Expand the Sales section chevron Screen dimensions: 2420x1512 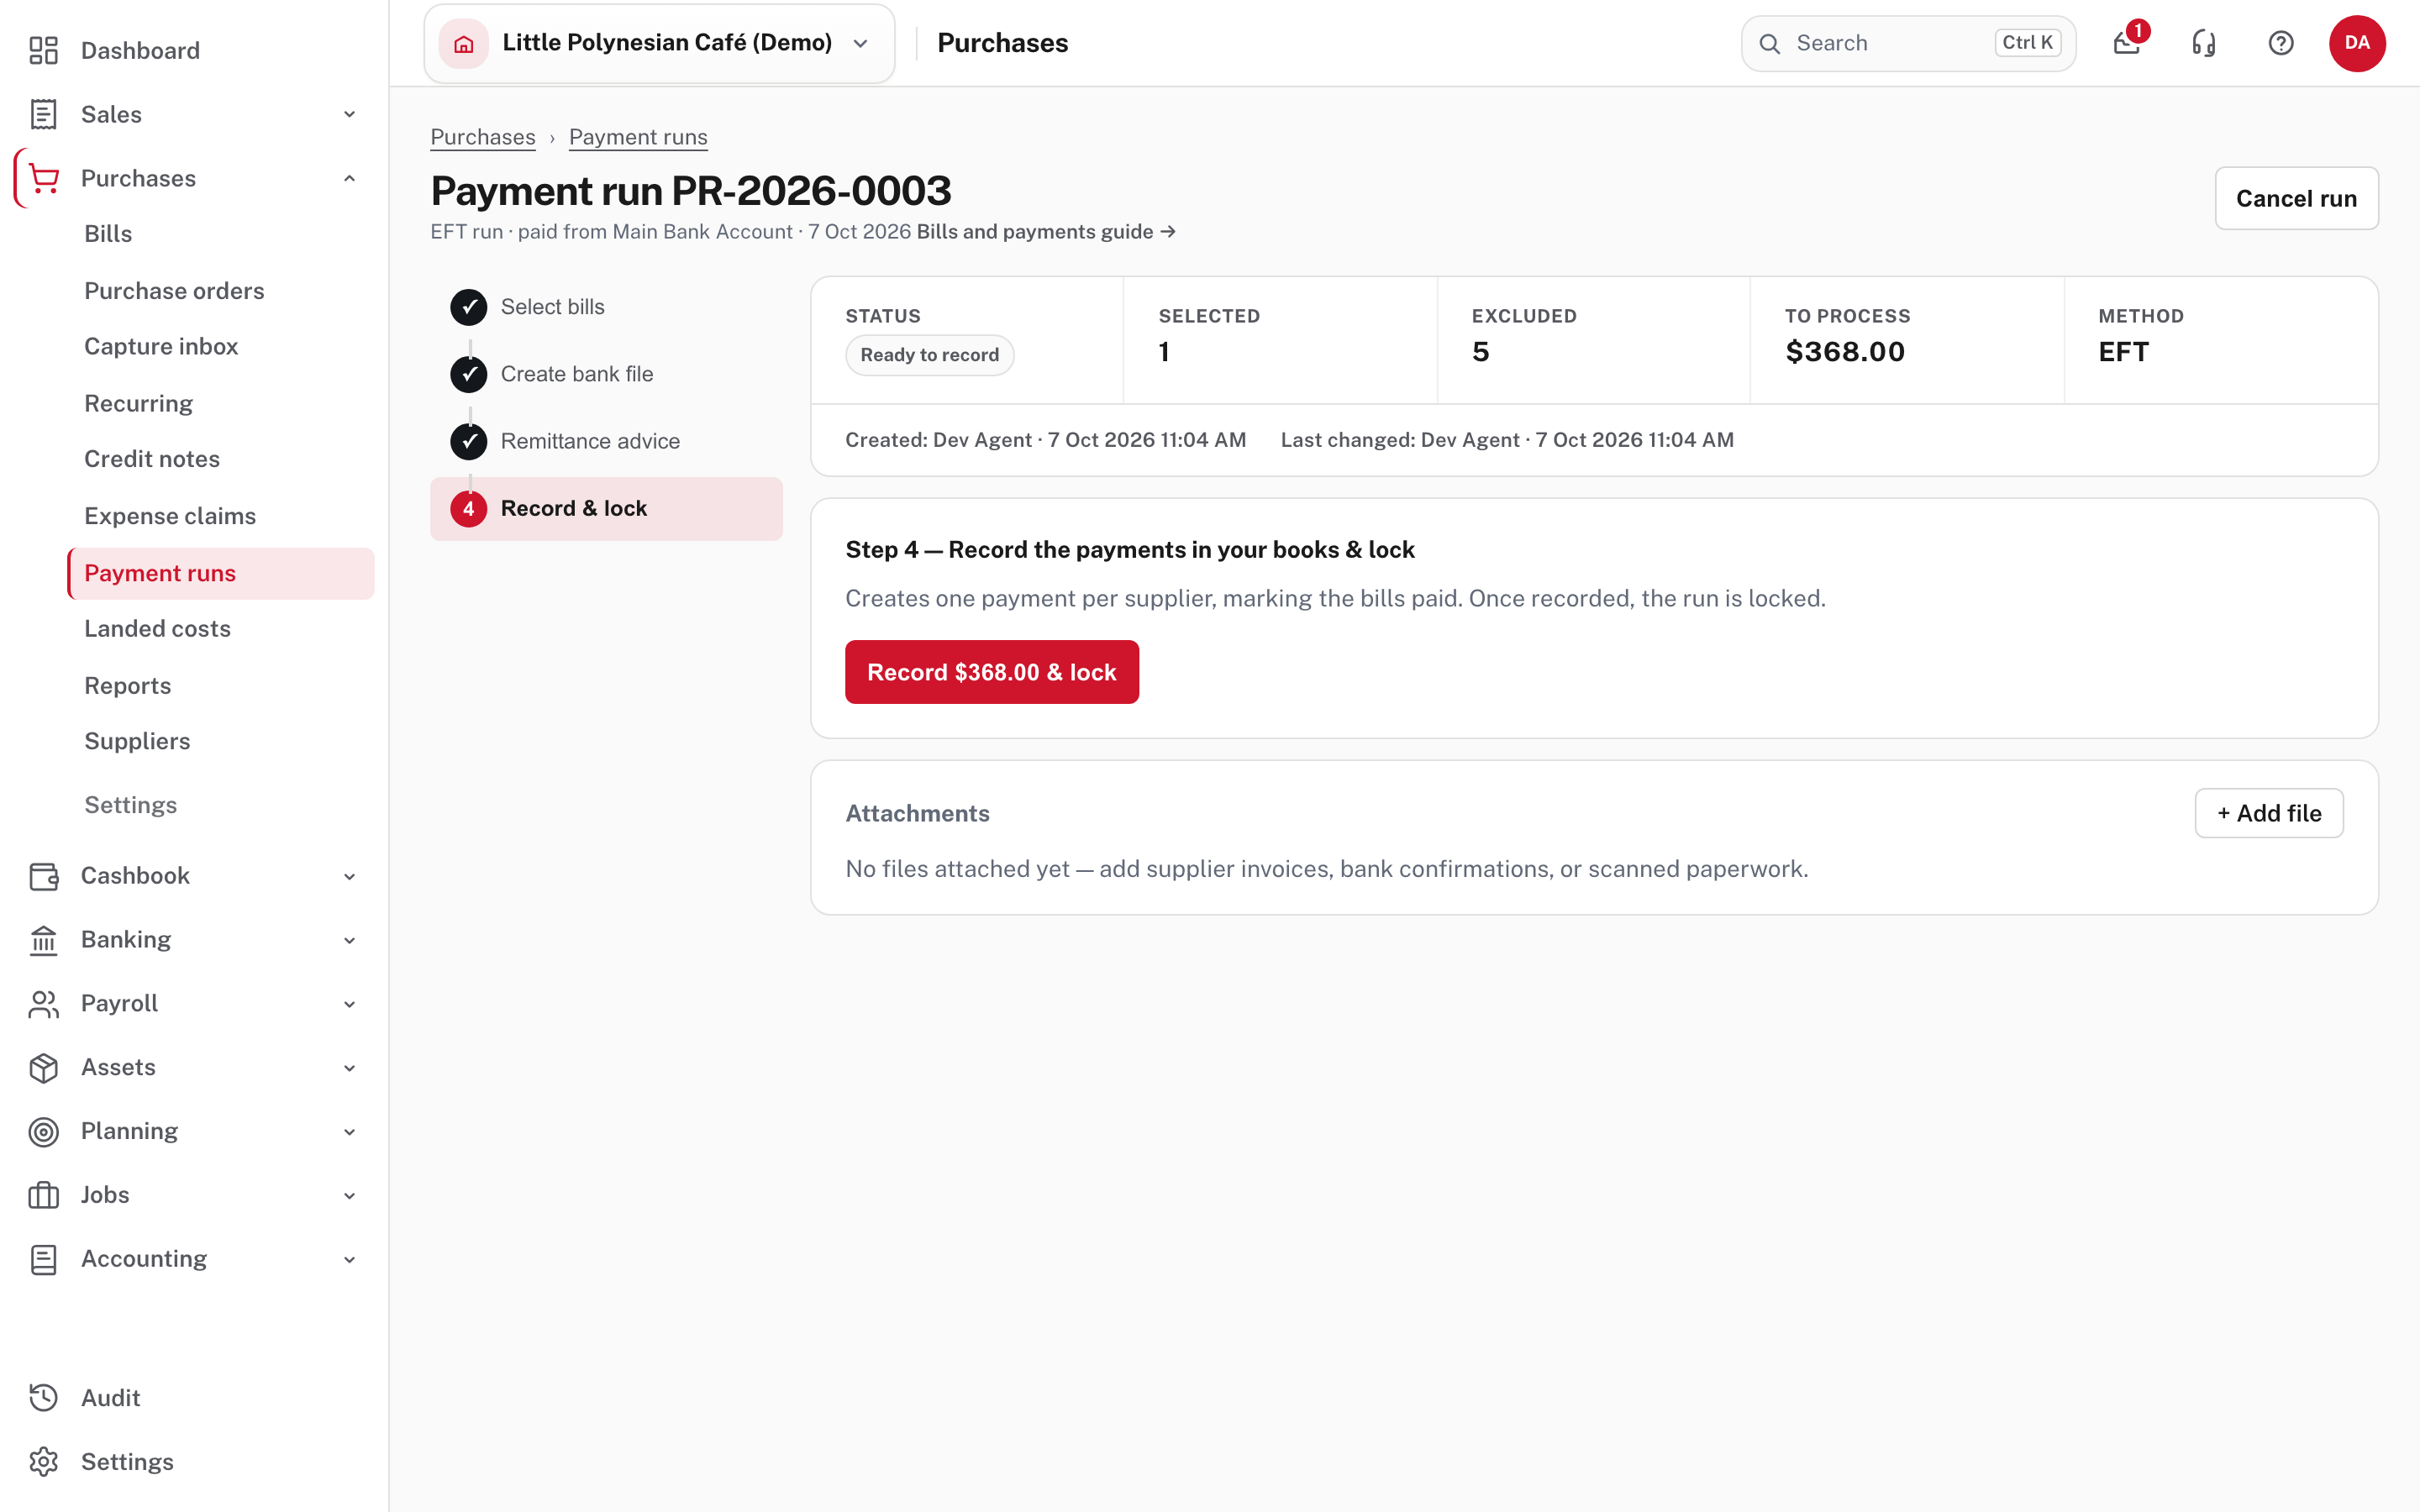click(x=349, y=114)
